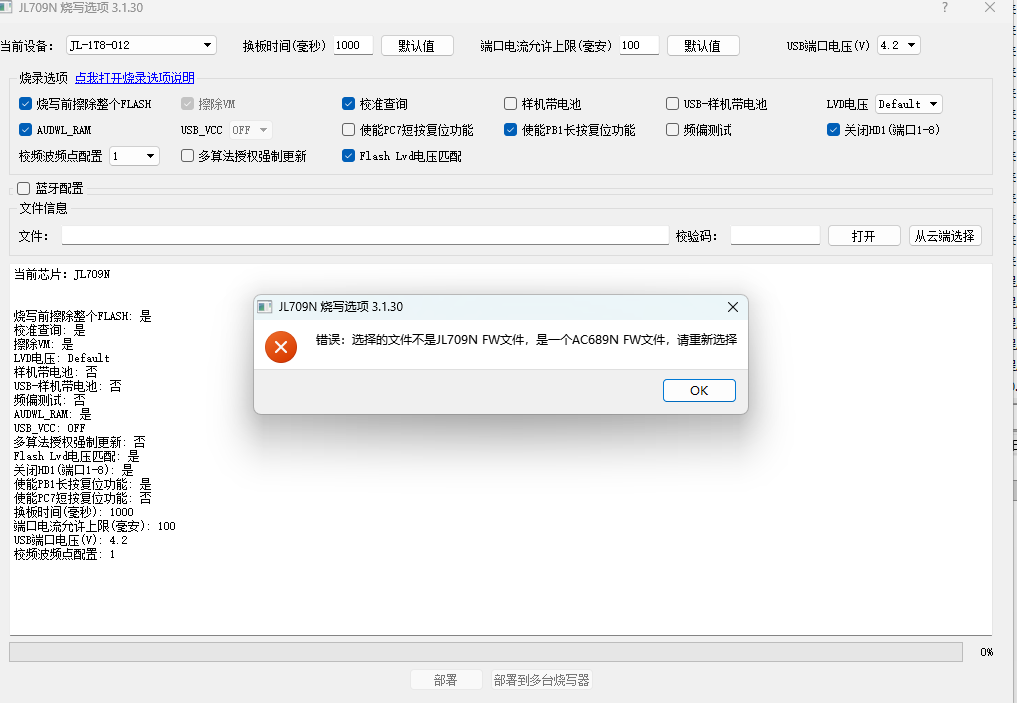1017x703 pixels.
Task: Open the 当前设备 JL-1T8-012 dropdown
Action: click(x=141, y=45)
